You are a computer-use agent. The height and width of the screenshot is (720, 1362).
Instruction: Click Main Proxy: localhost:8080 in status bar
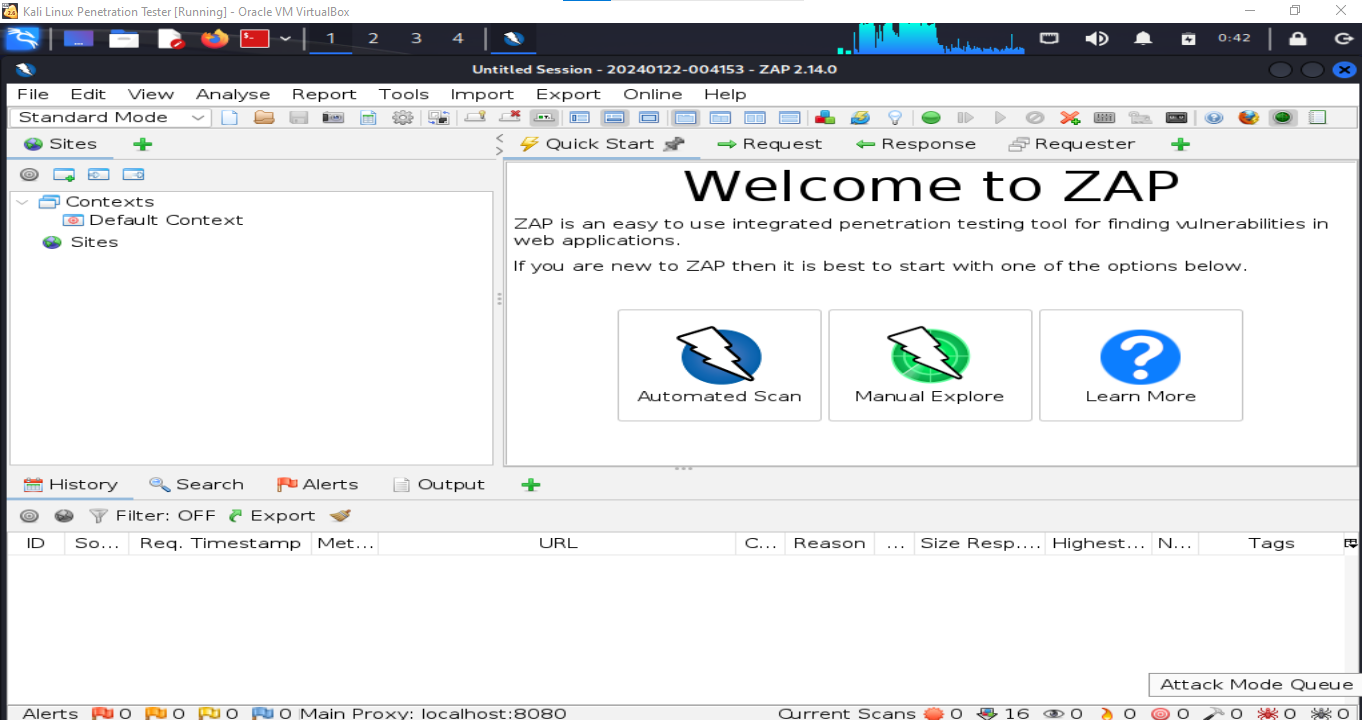coord(433,713)
